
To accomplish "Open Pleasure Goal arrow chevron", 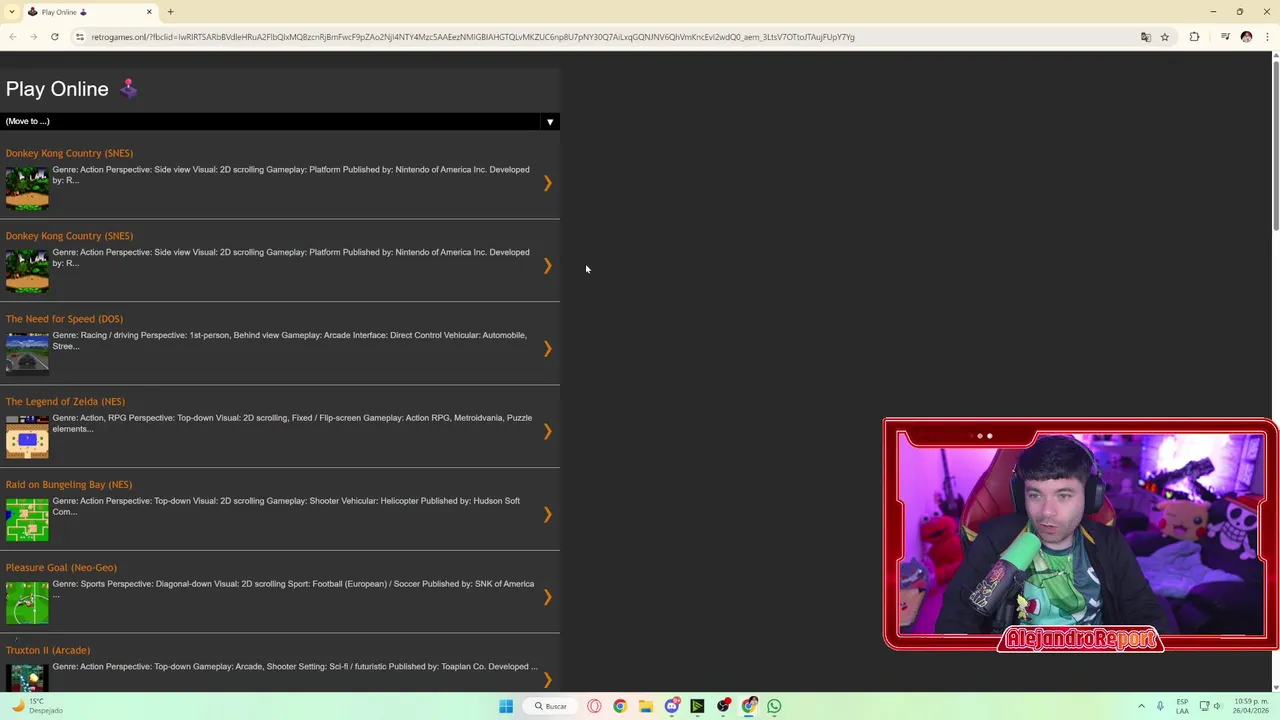I will pyautogui.click(x=547, y=598).
